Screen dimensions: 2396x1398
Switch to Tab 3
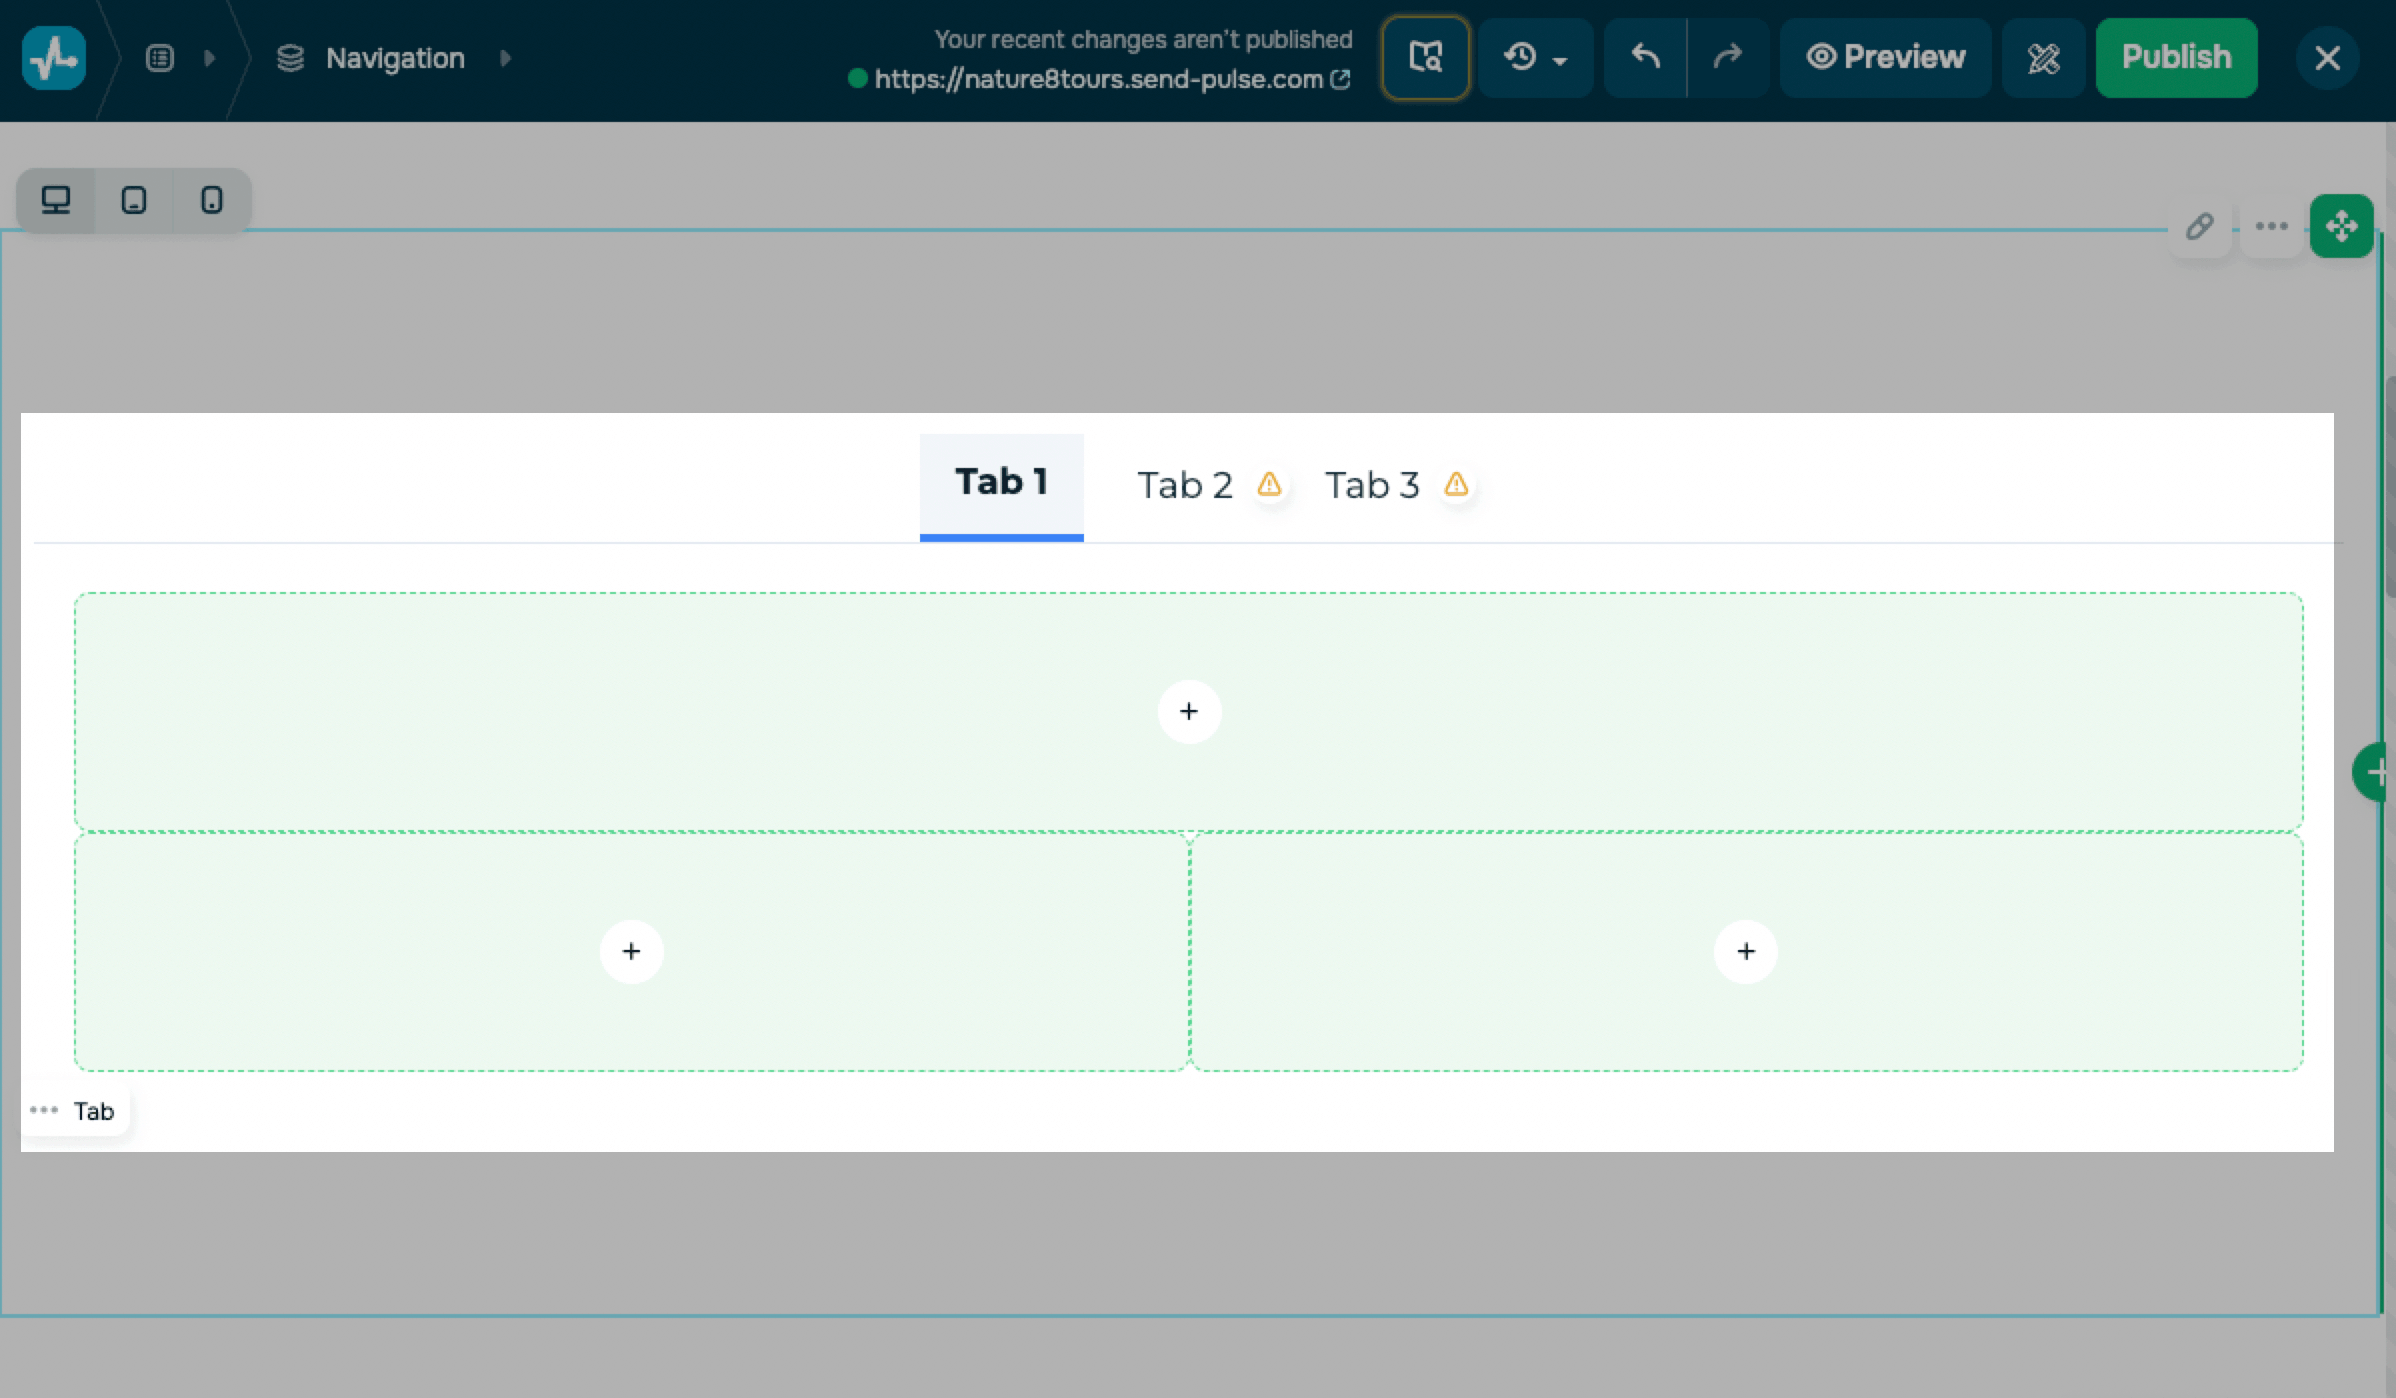pyautogui.click(x=1372, y=485)
